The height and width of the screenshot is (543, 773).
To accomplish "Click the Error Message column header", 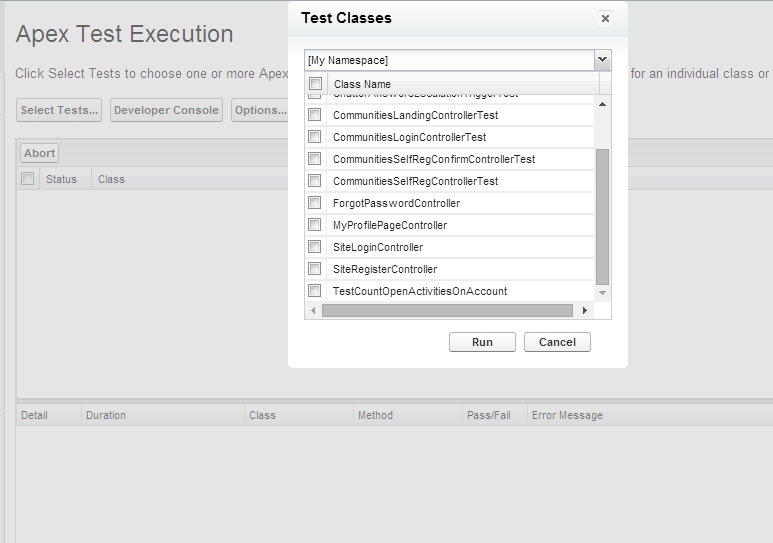I will point(567,415).
